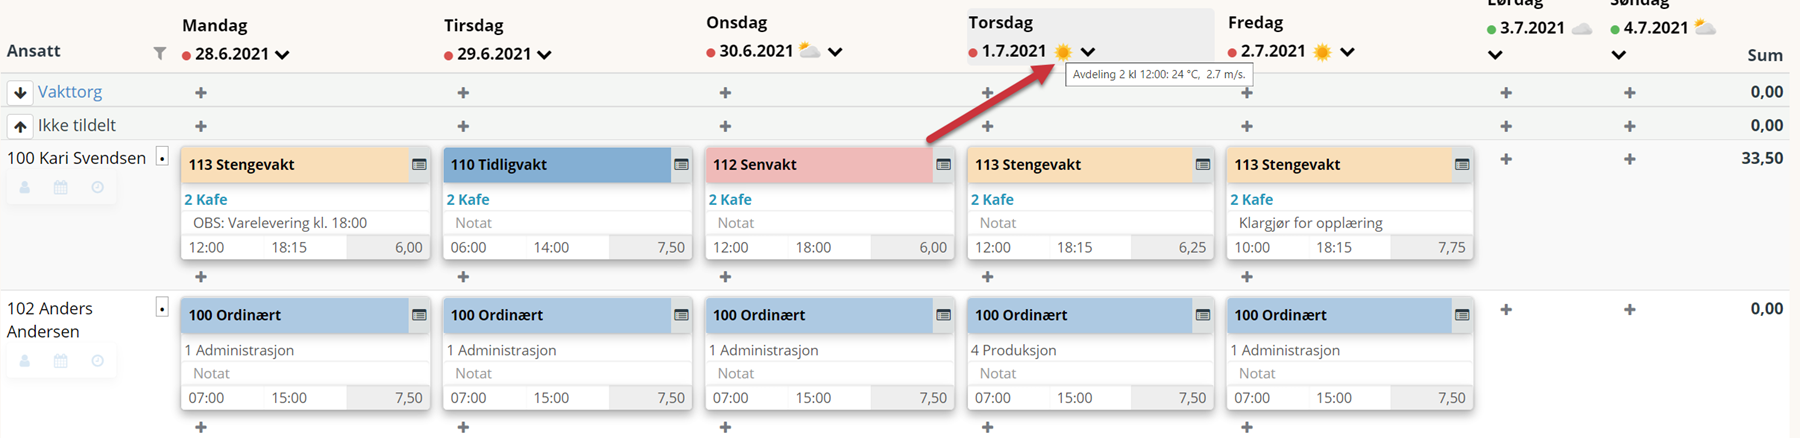Click the sun weather icon on Torsdag 1.7.2021
1800x438 pixels.
[1063, 51]
